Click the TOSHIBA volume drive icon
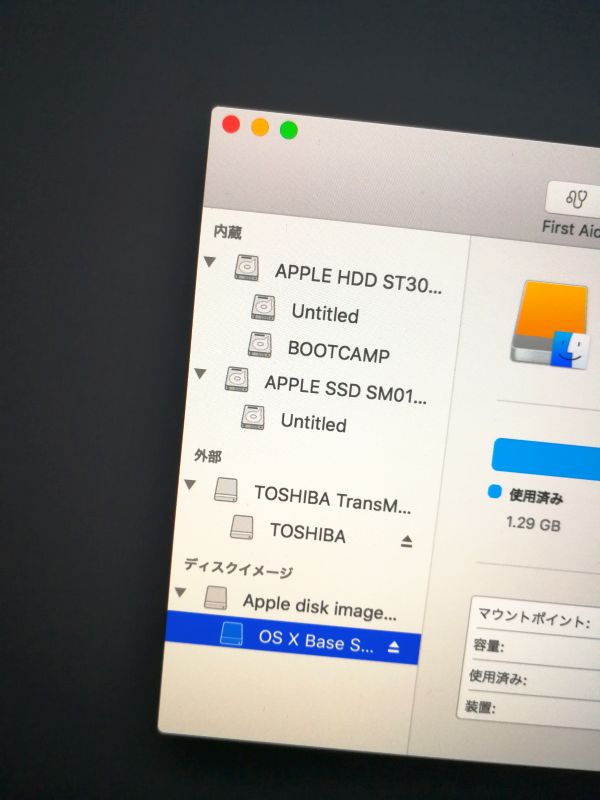 (242, 527)
